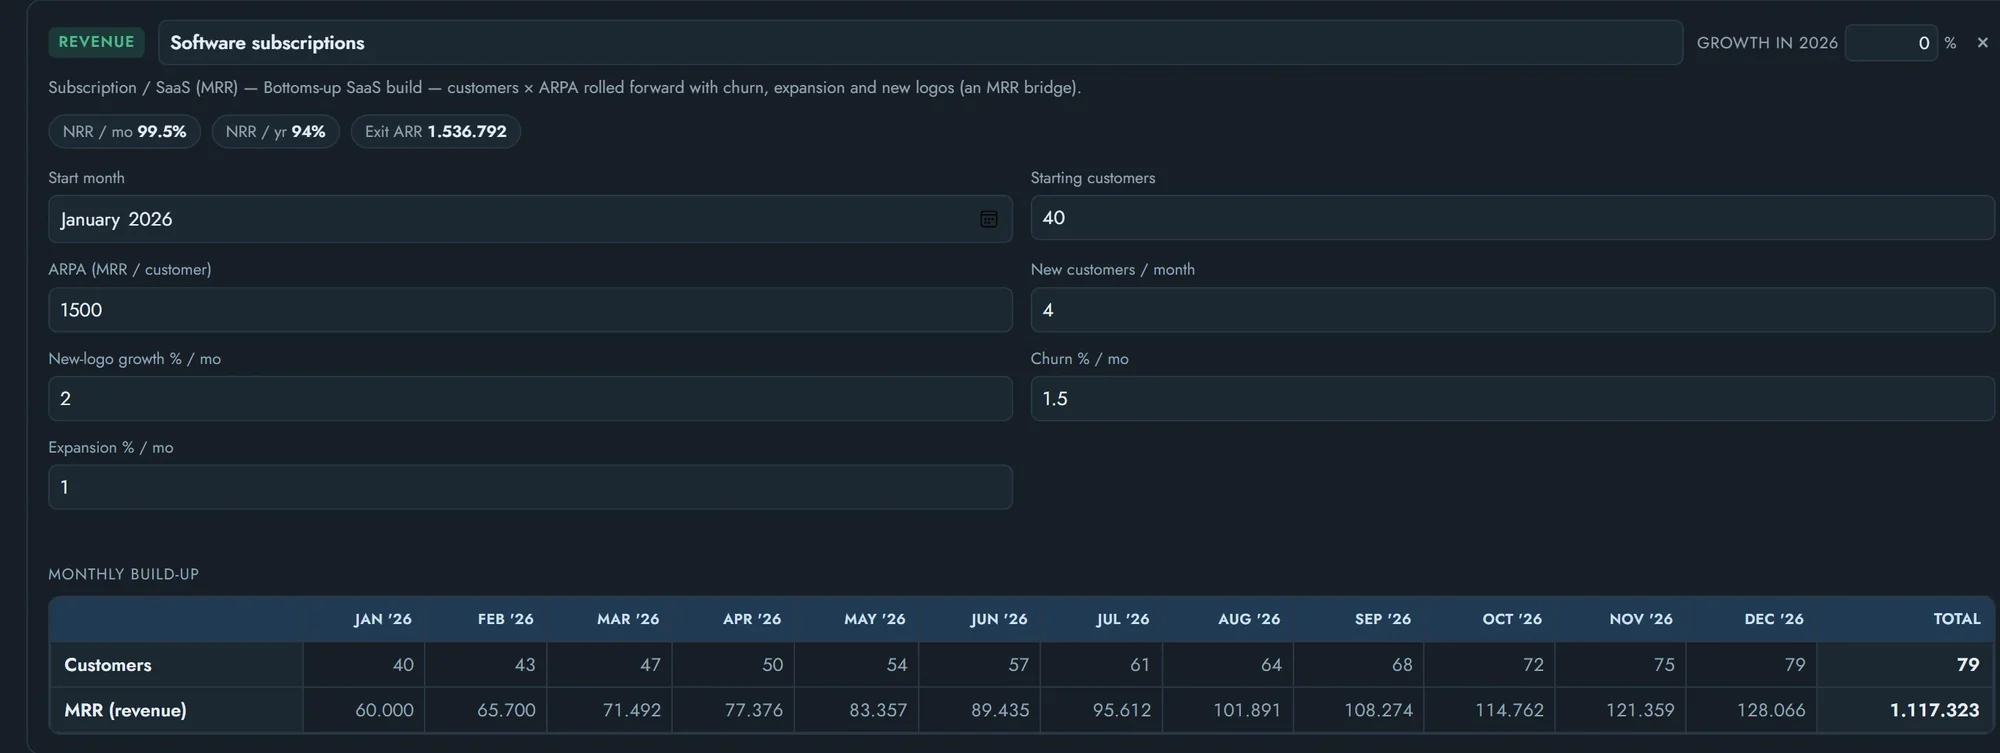The height and width of the screenshot is (753, 2000).
Task: Select the TOTAL column header
Action: tap(1957, 619)
